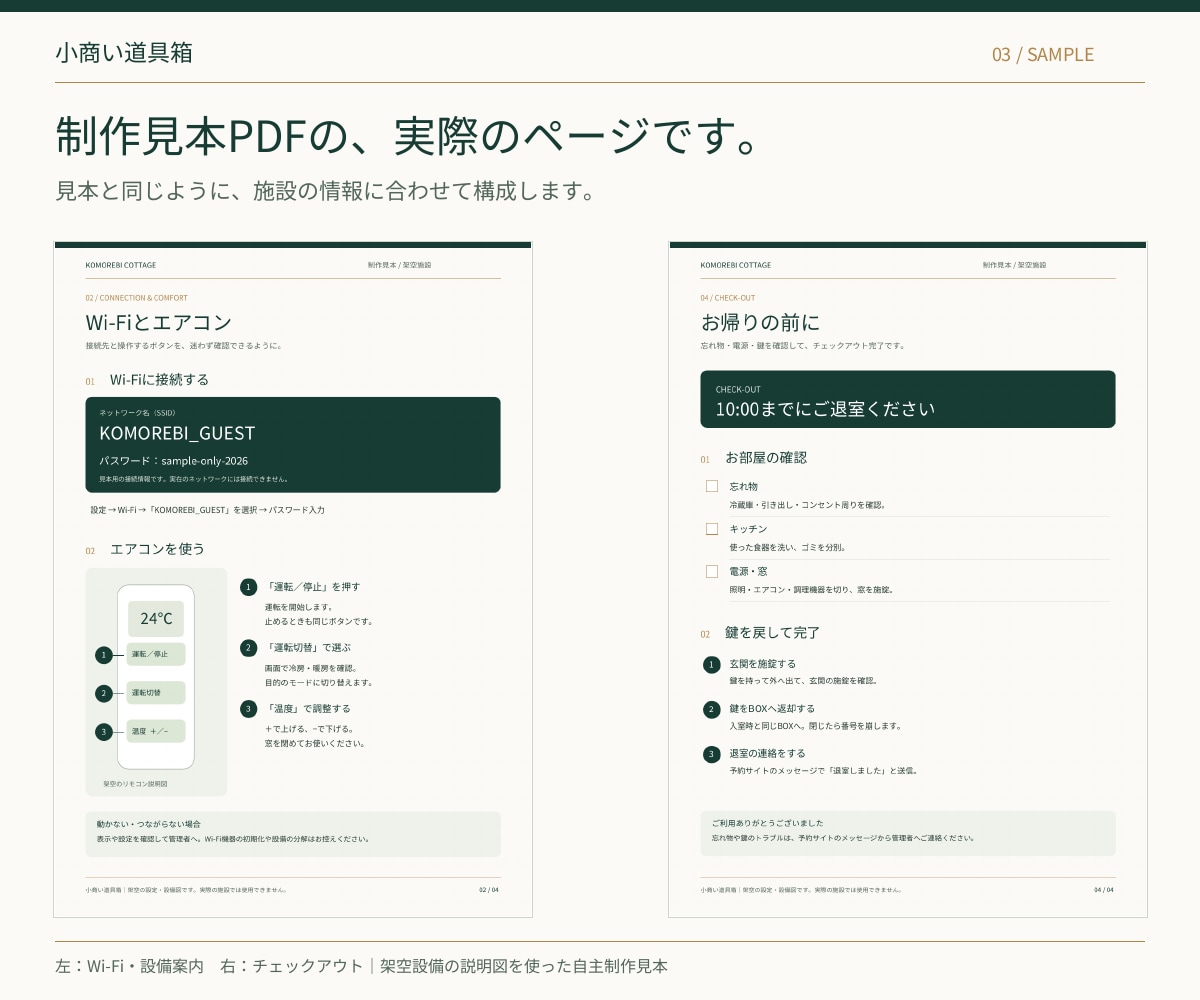This screenshot has width=1200, height=1000.
Task: Click the KOMOREBI_GUEST network name
Action: coord(177,433)
